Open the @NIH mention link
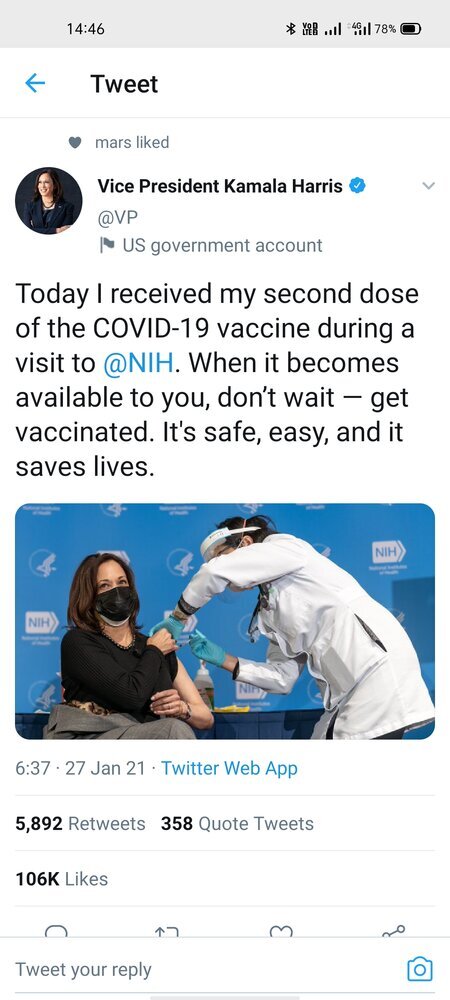The image size is (450, 1000). (138, 363)
